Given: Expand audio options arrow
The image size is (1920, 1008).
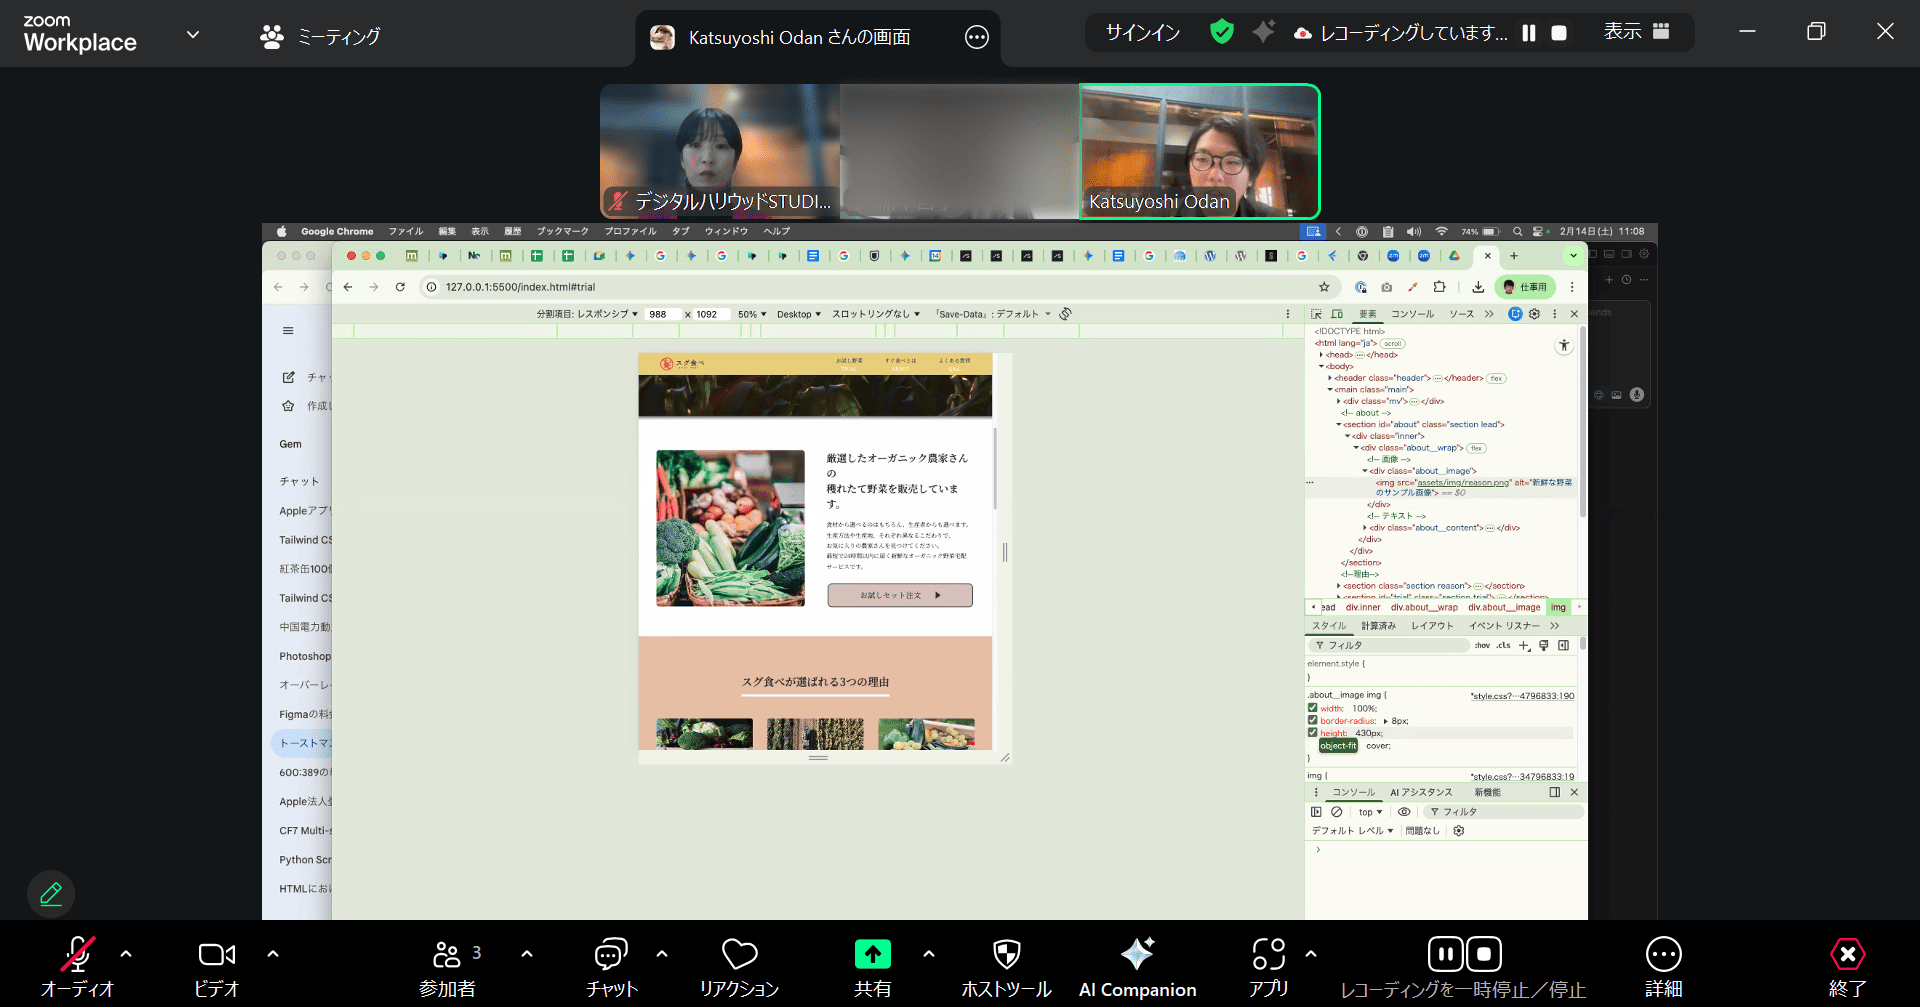Looking at the screenshot, I should pyautogui.click(x=126, y=954).
